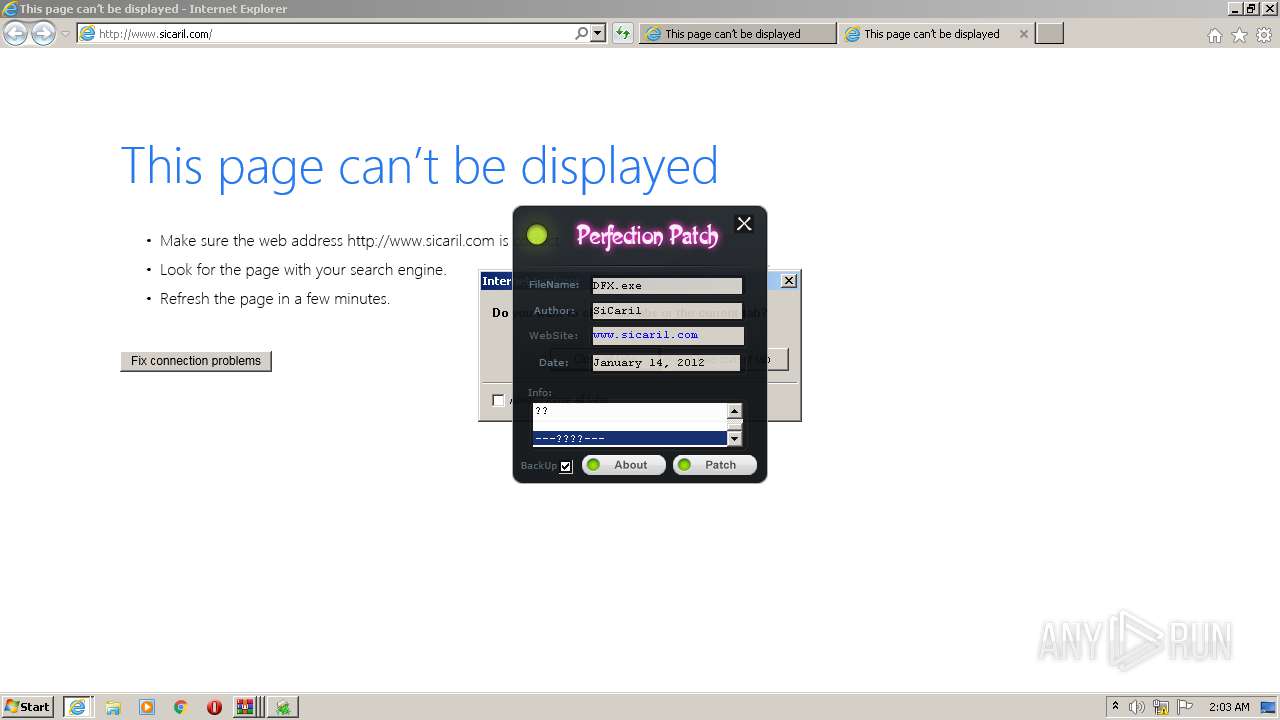Viewport: 1280px width, 720px height.
Task: Launch Opera browser from taskbar
Action: coord(214,707)
